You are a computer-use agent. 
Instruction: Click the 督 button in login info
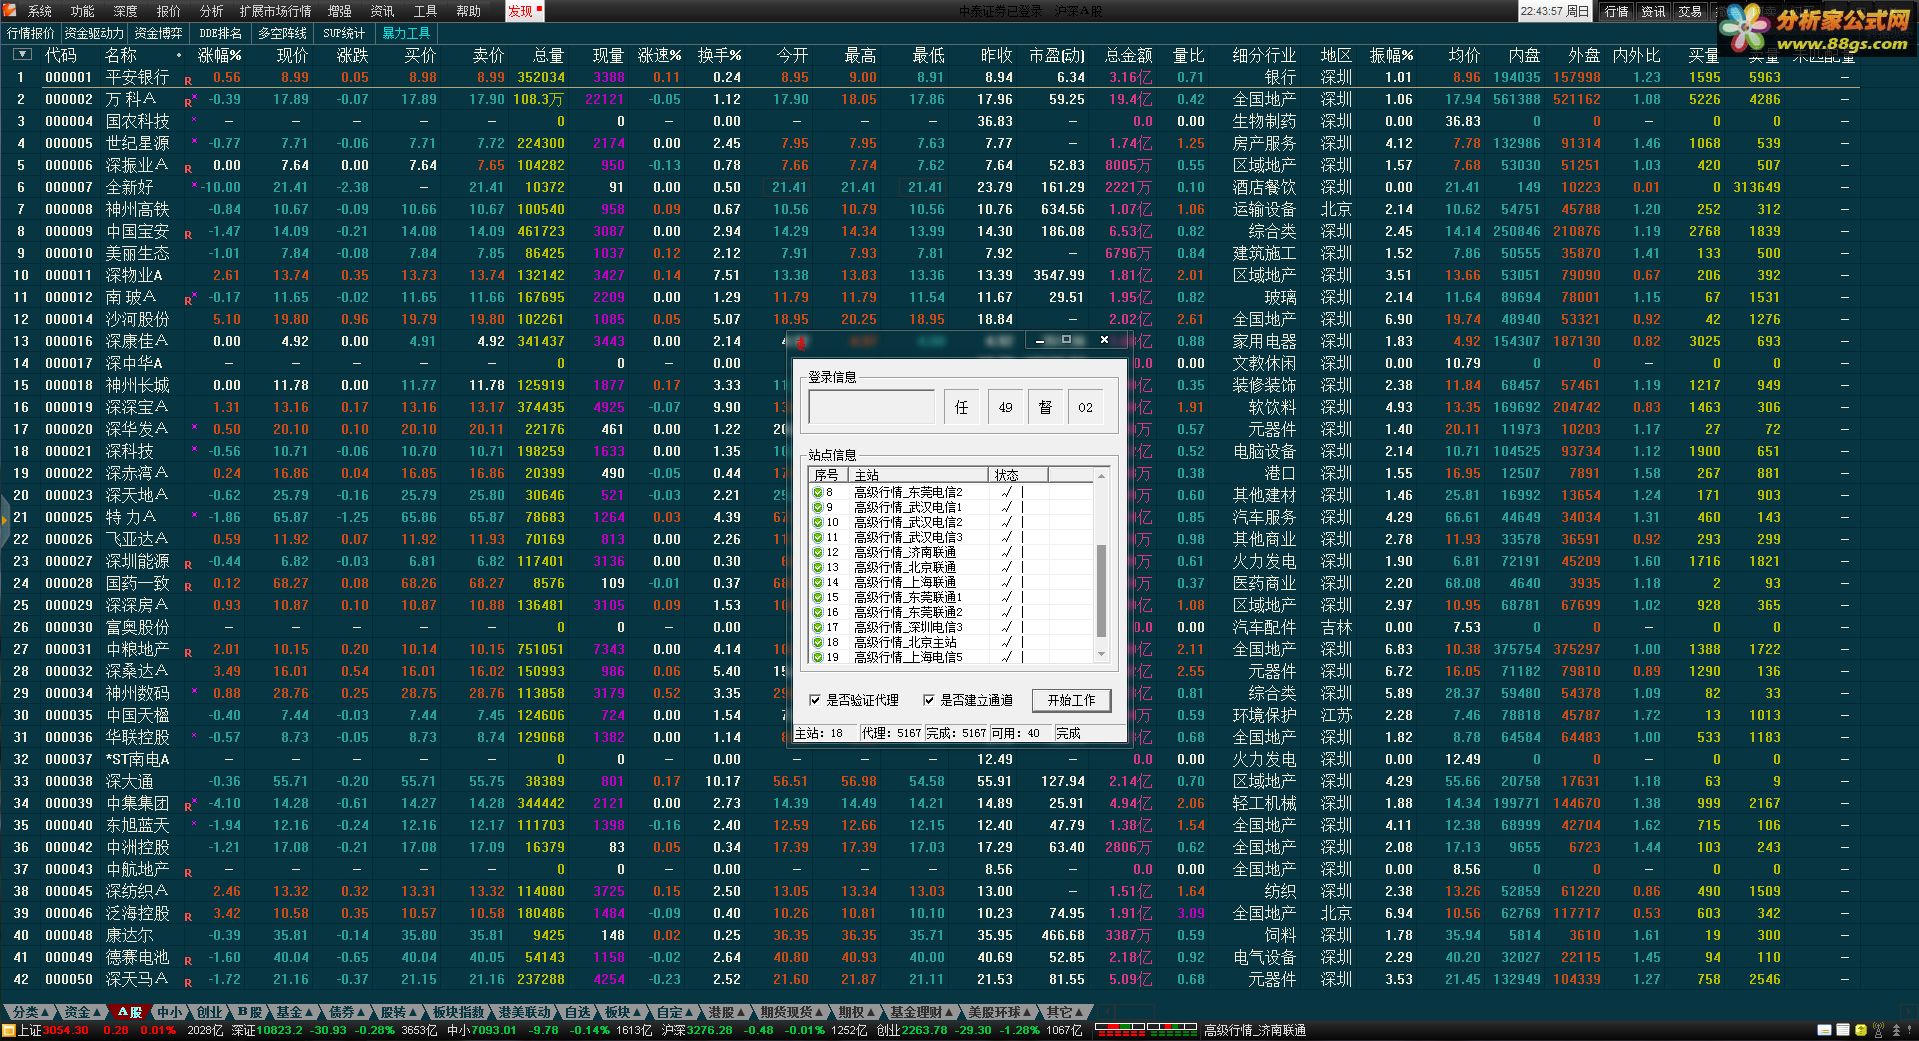click(x=1045, y=407)
